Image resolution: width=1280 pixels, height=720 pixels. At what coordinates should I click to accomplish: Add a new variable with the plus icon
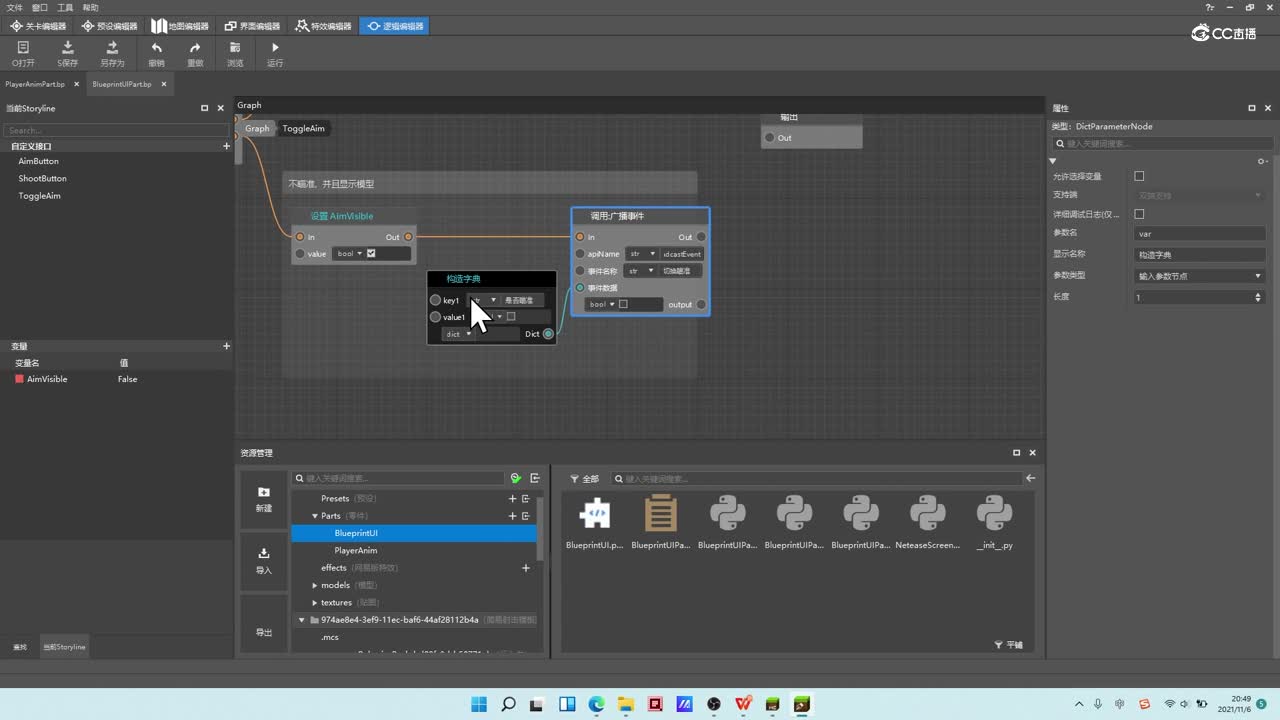226,346
